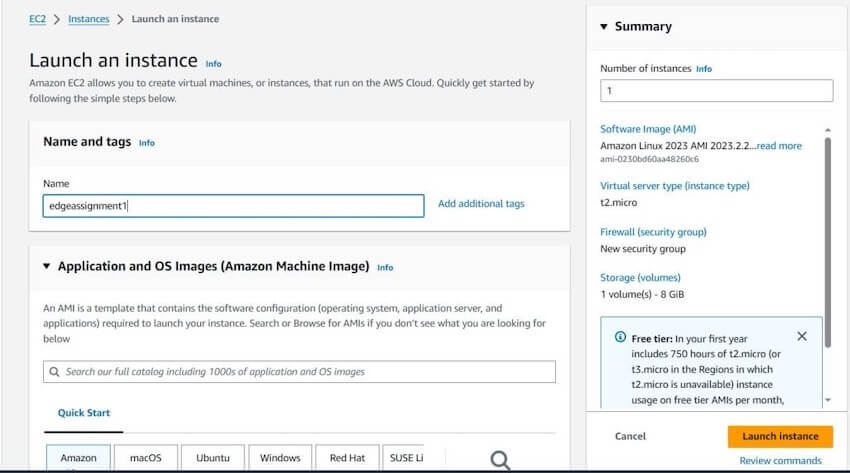850x473 pixels.
Task: Choose the Red Hat AMI tile
Action: 347,458
